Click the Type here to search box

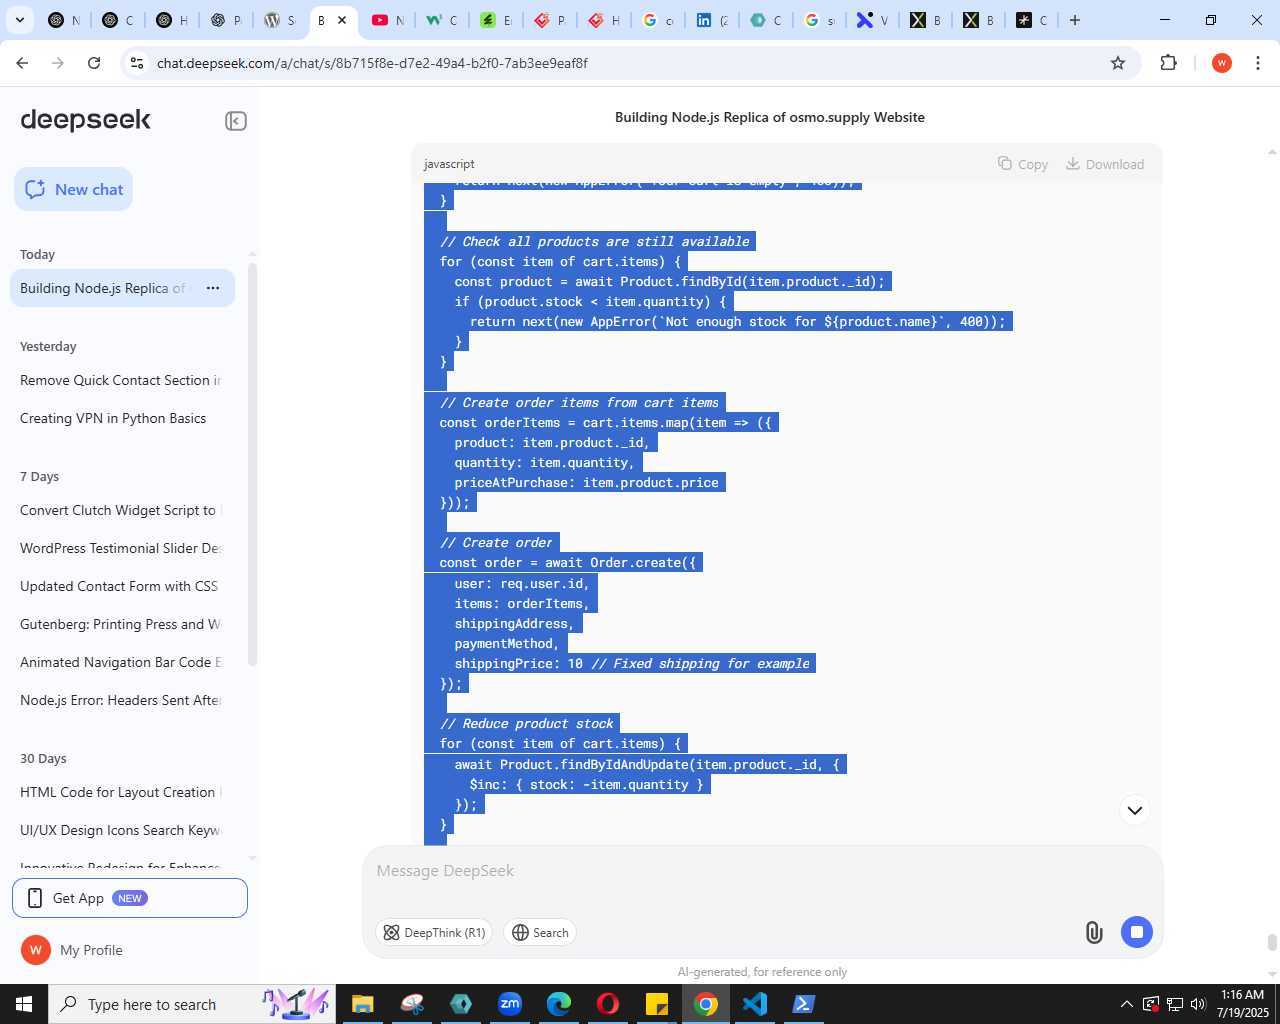click(190, 1004)
